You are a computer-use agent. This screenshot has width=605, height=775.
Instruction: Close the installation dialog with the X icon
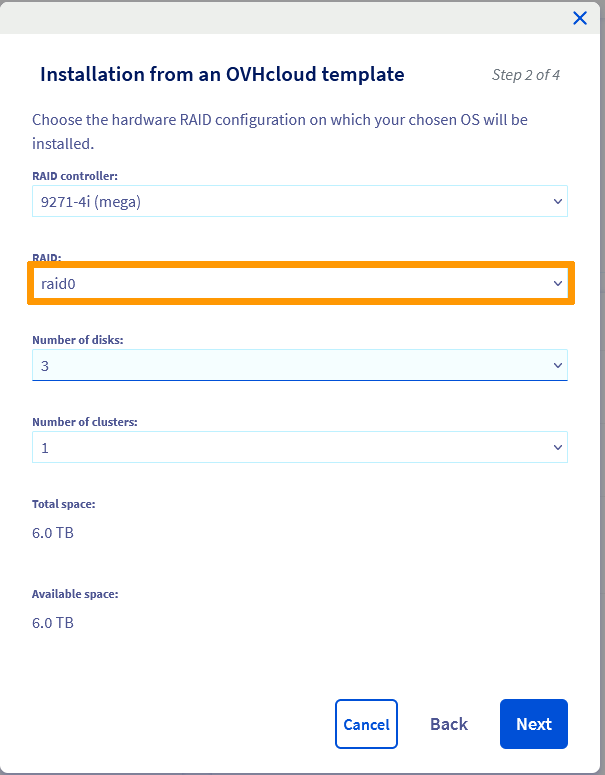point(579,18)
